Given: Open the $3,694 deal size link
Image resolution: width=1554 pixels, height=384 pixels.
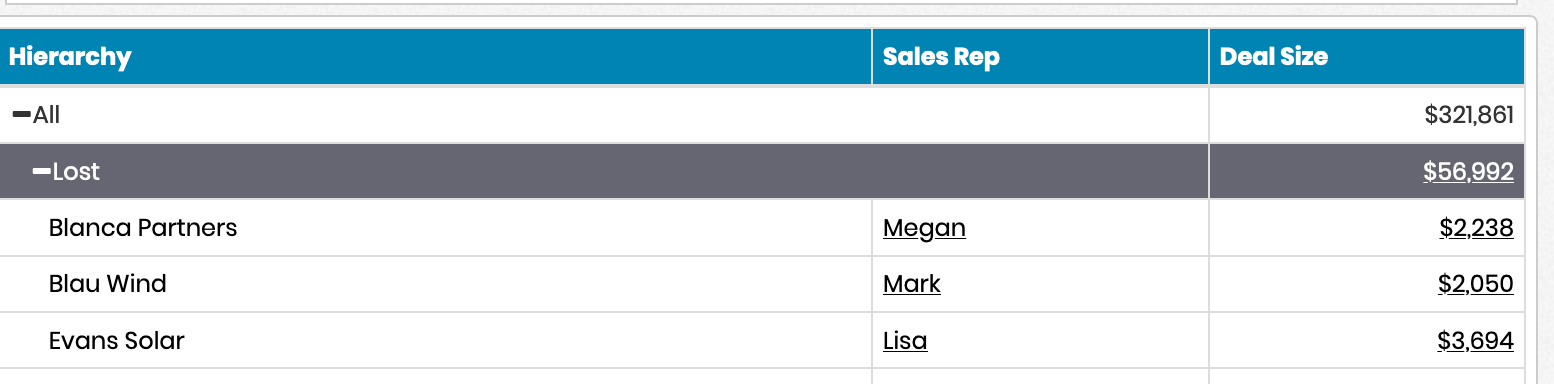Looking at the screenshot, I should click(1475, 340).
